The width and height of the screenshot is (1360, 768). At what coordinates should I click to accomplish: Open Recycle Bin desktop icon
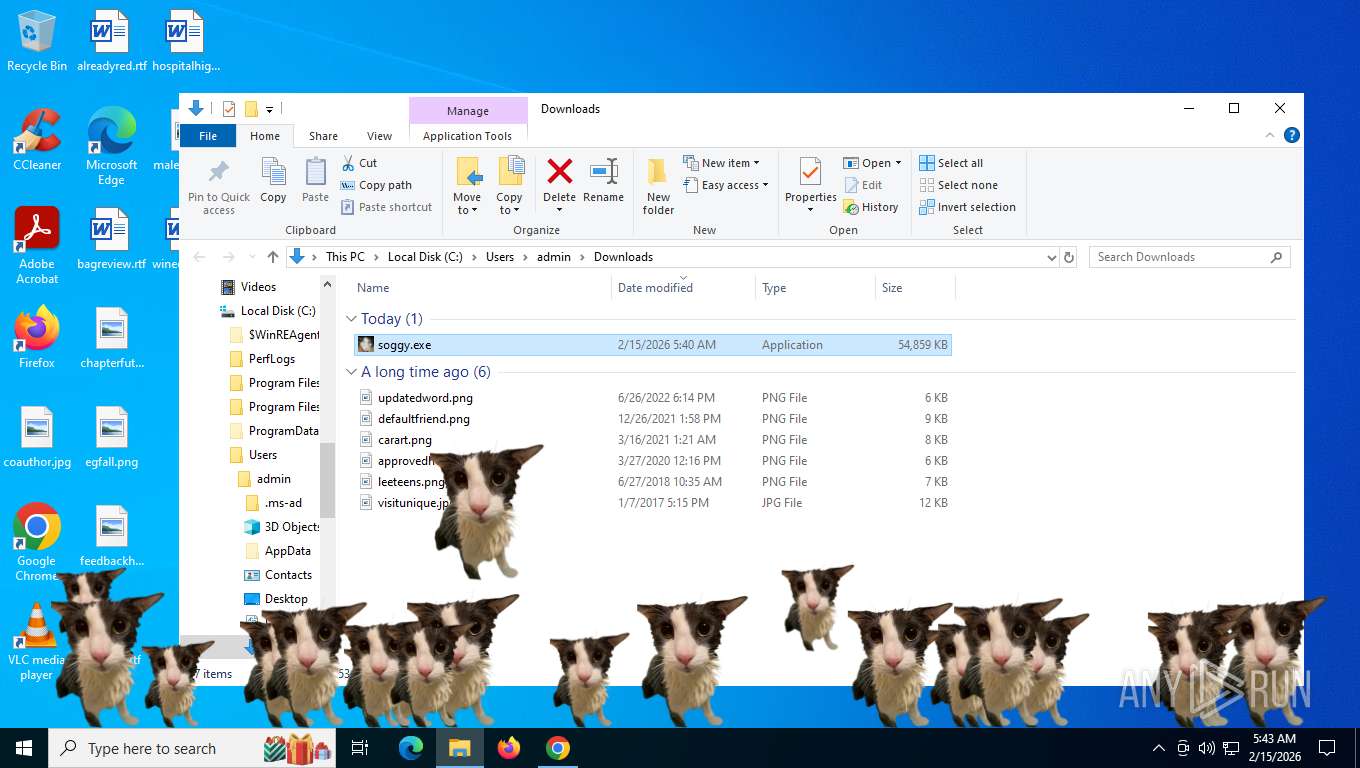(x=37, y=41)
